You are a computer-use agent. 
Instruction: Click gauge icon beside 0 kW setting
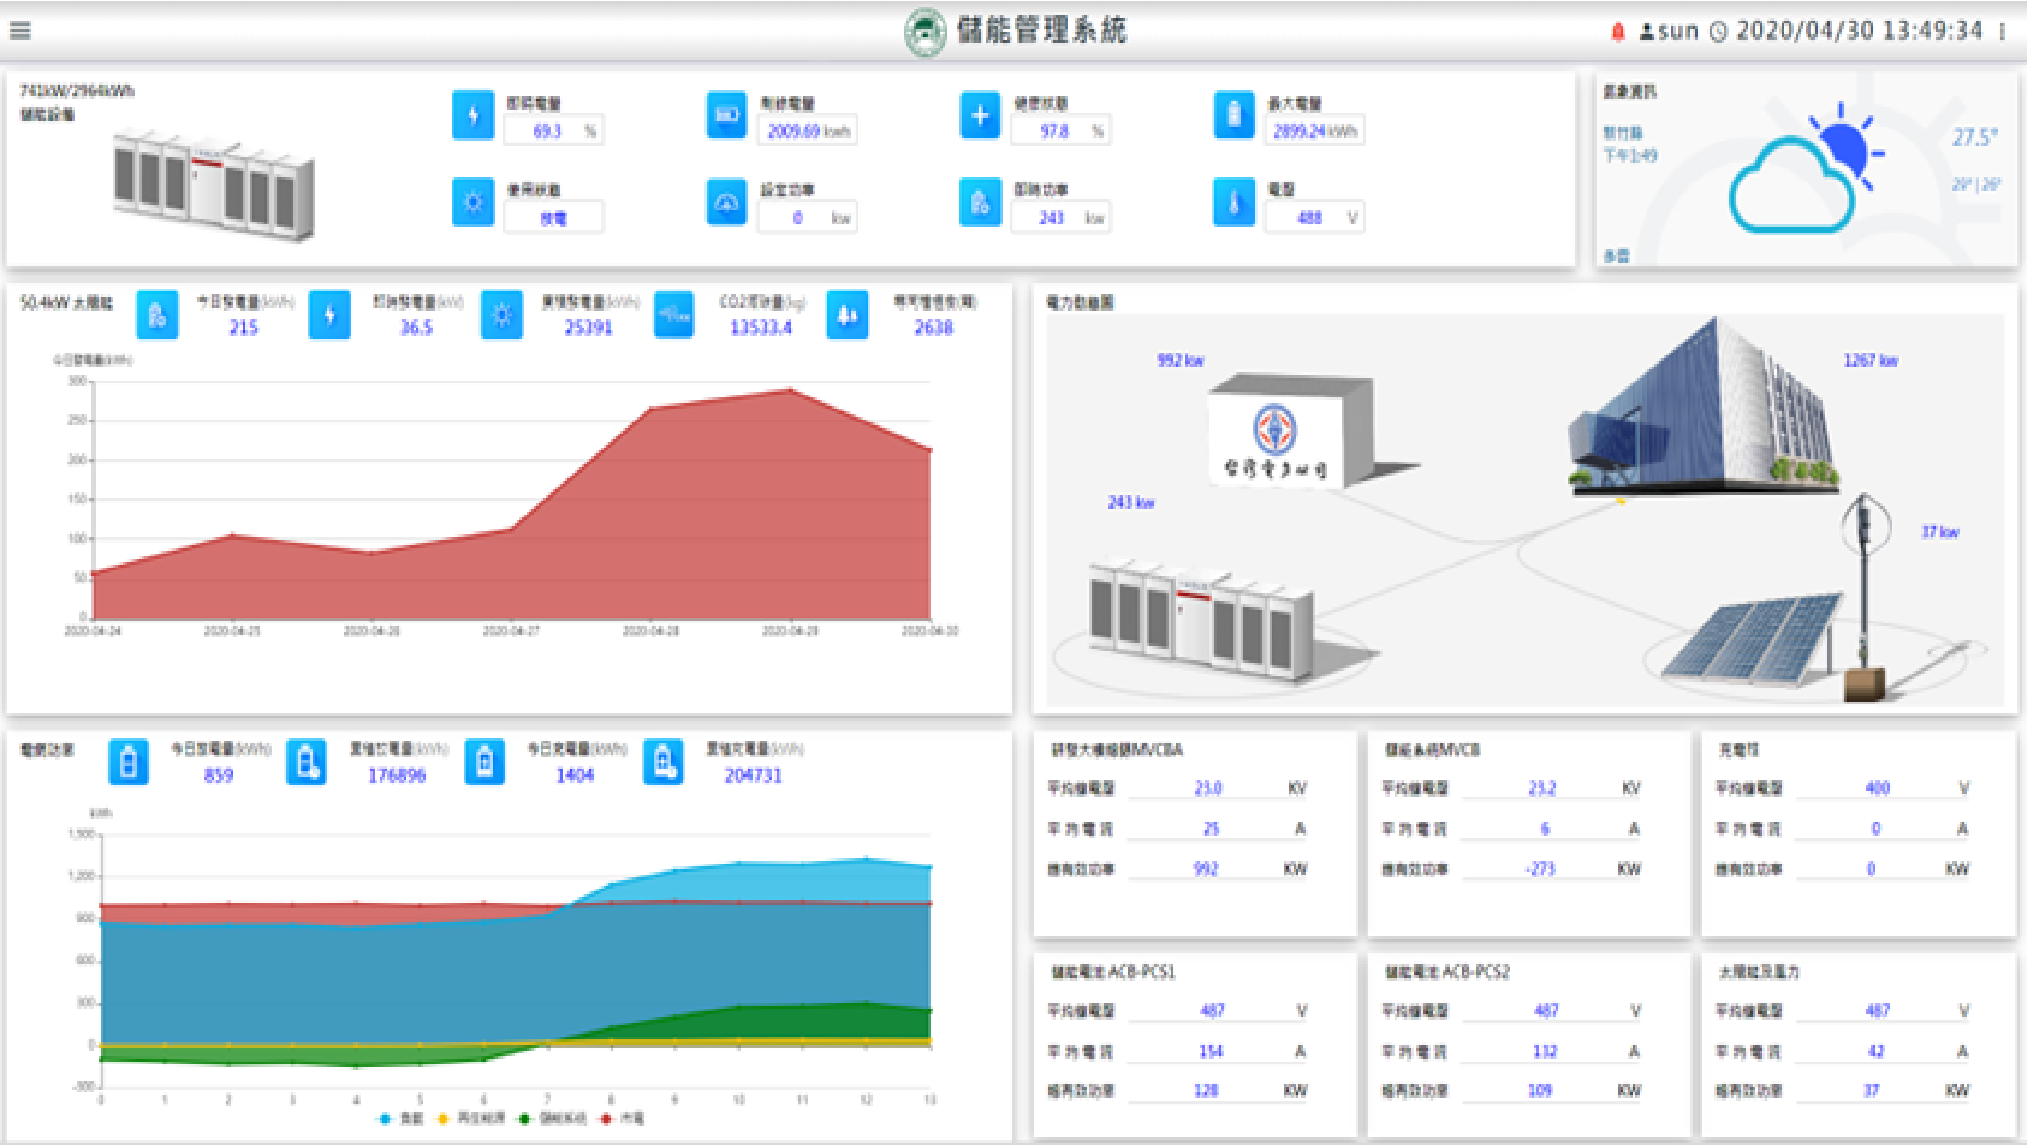[x=726, y=203]
